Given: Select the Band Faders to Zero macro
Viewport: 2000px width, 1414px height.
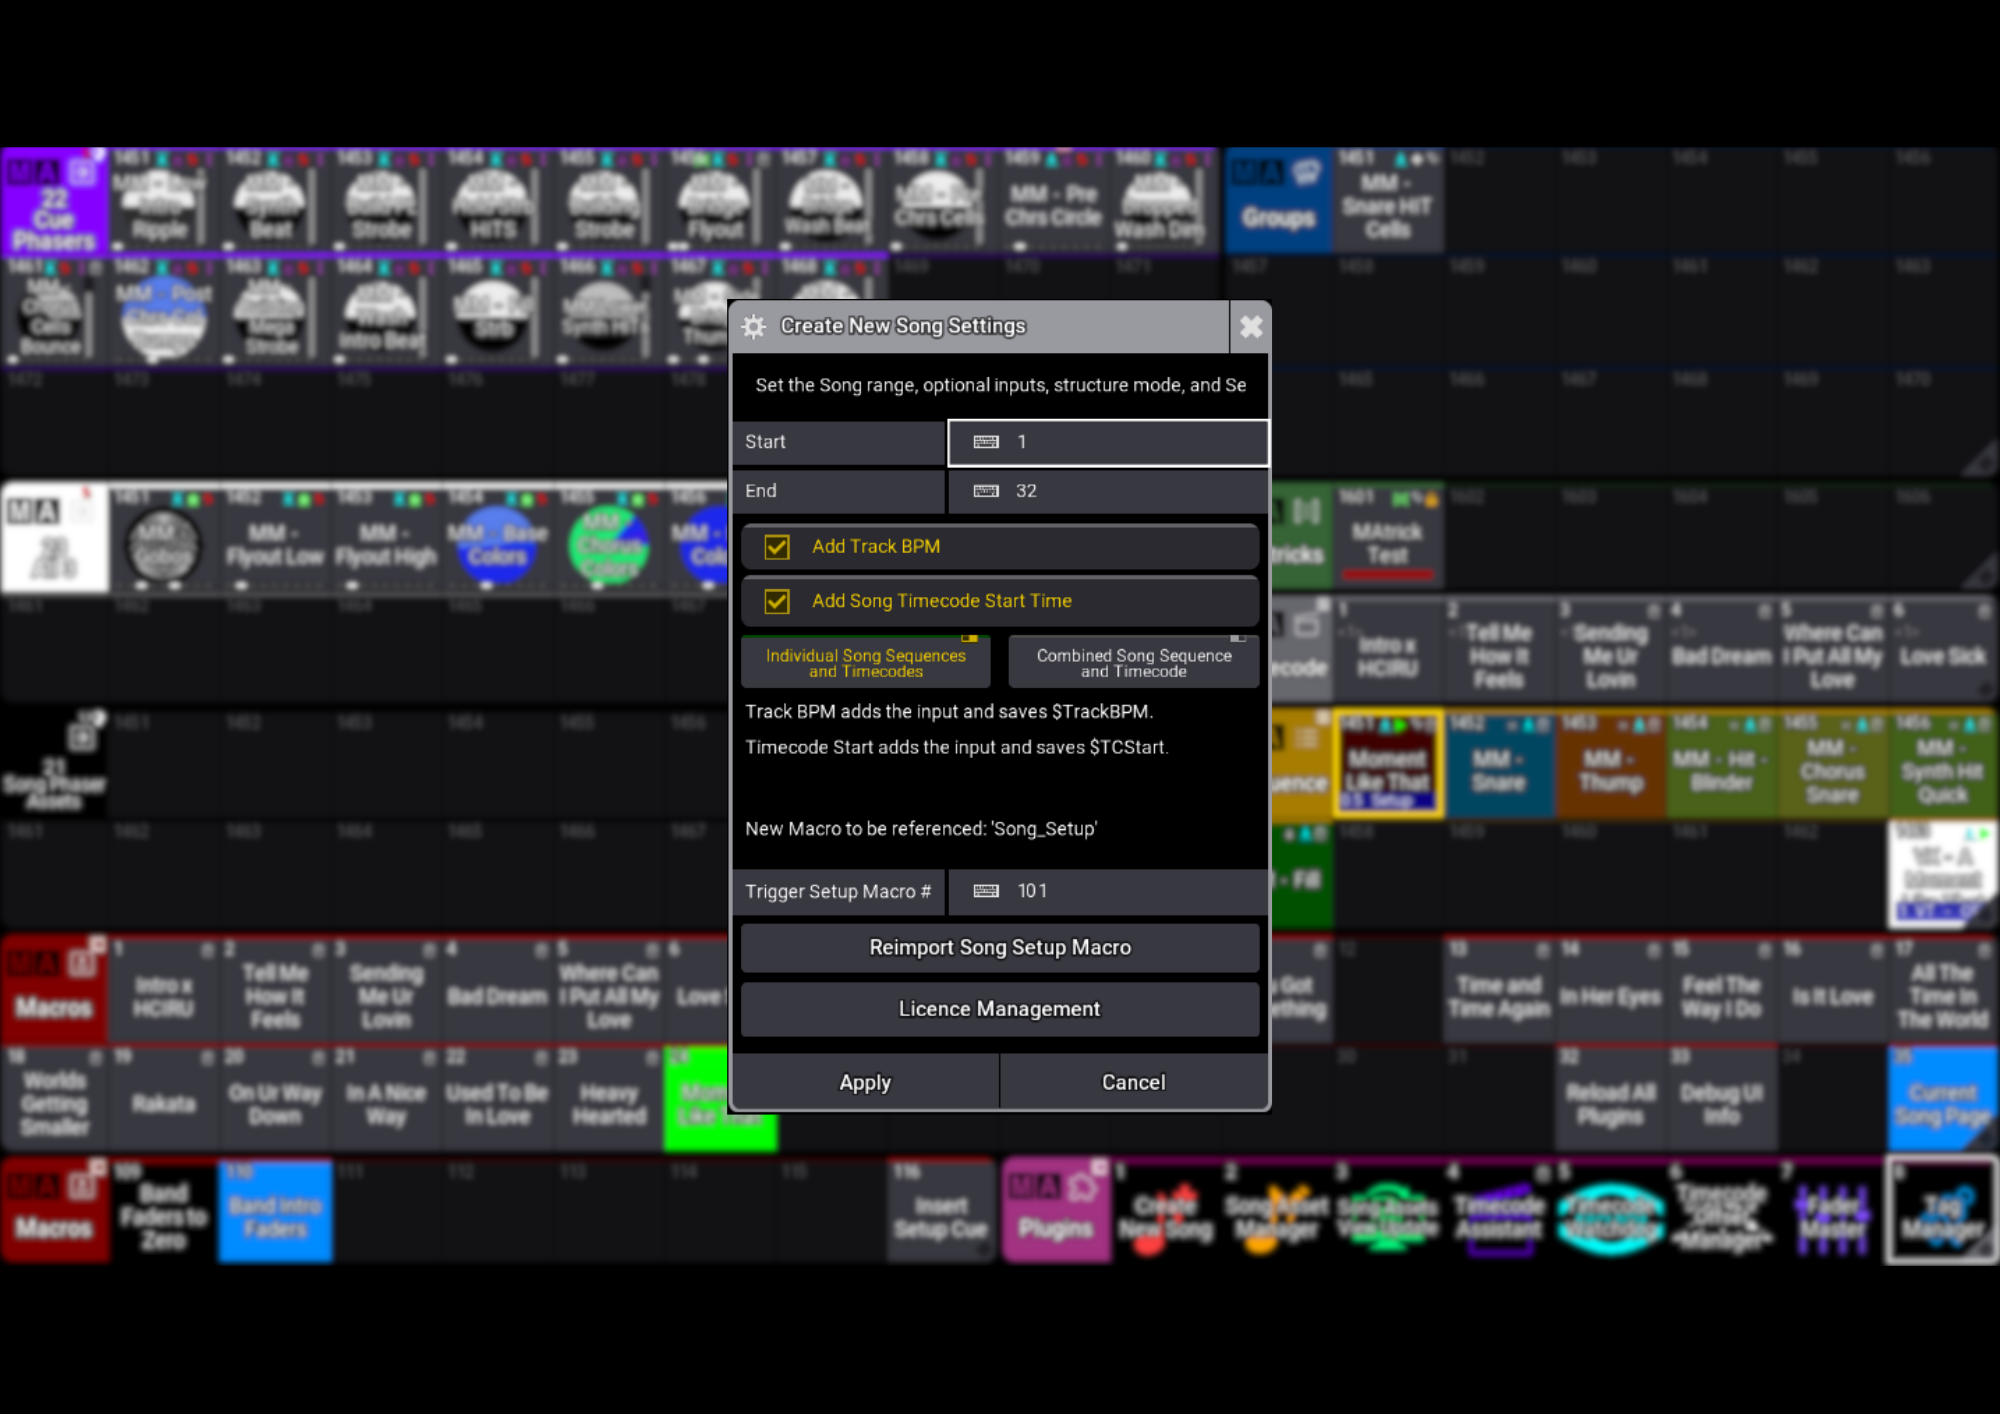Looking at the screenshot, I should click(164, 1213).
